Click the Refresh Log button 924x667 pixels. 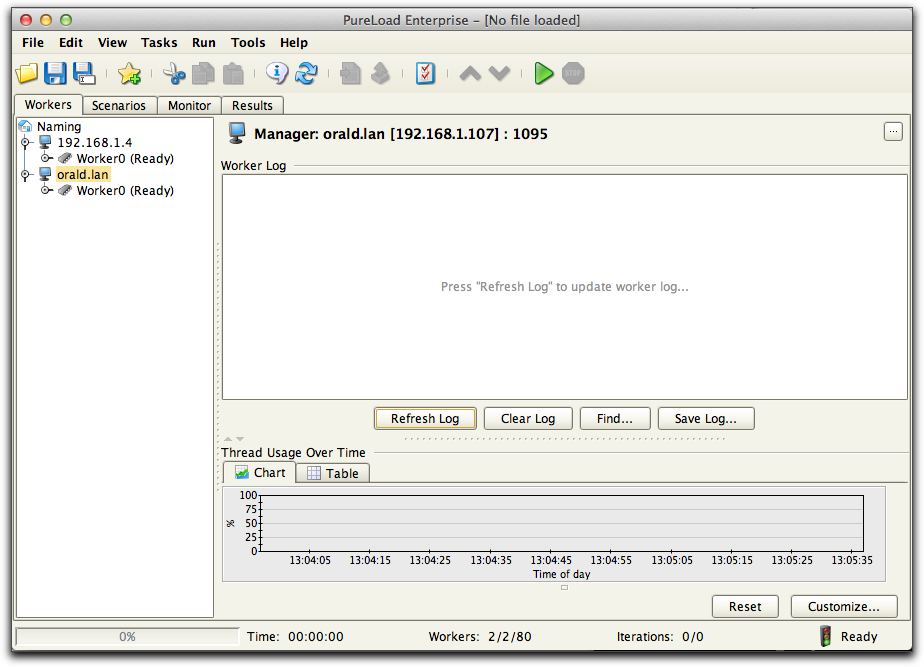[425, 418]
